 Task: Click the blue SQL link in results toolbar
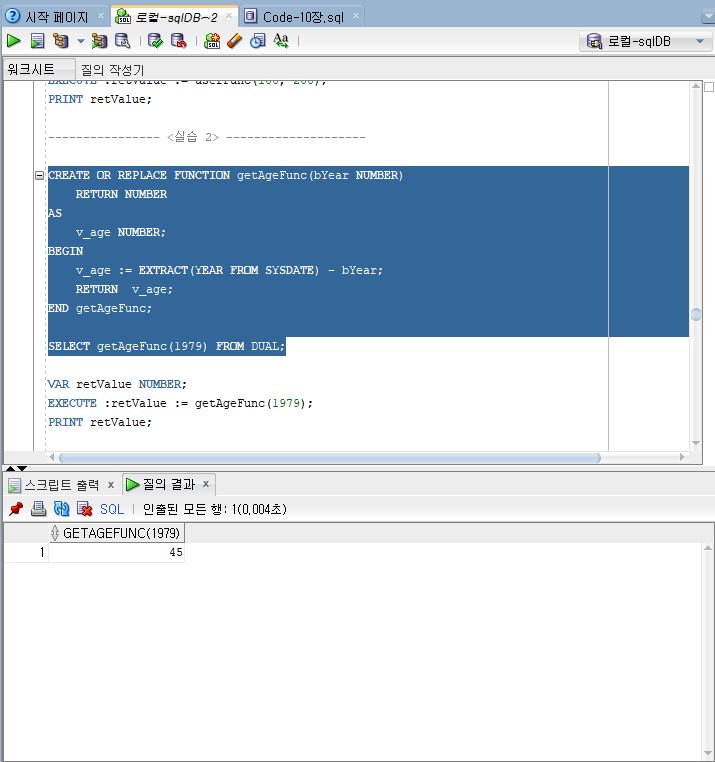pos(112,509)
